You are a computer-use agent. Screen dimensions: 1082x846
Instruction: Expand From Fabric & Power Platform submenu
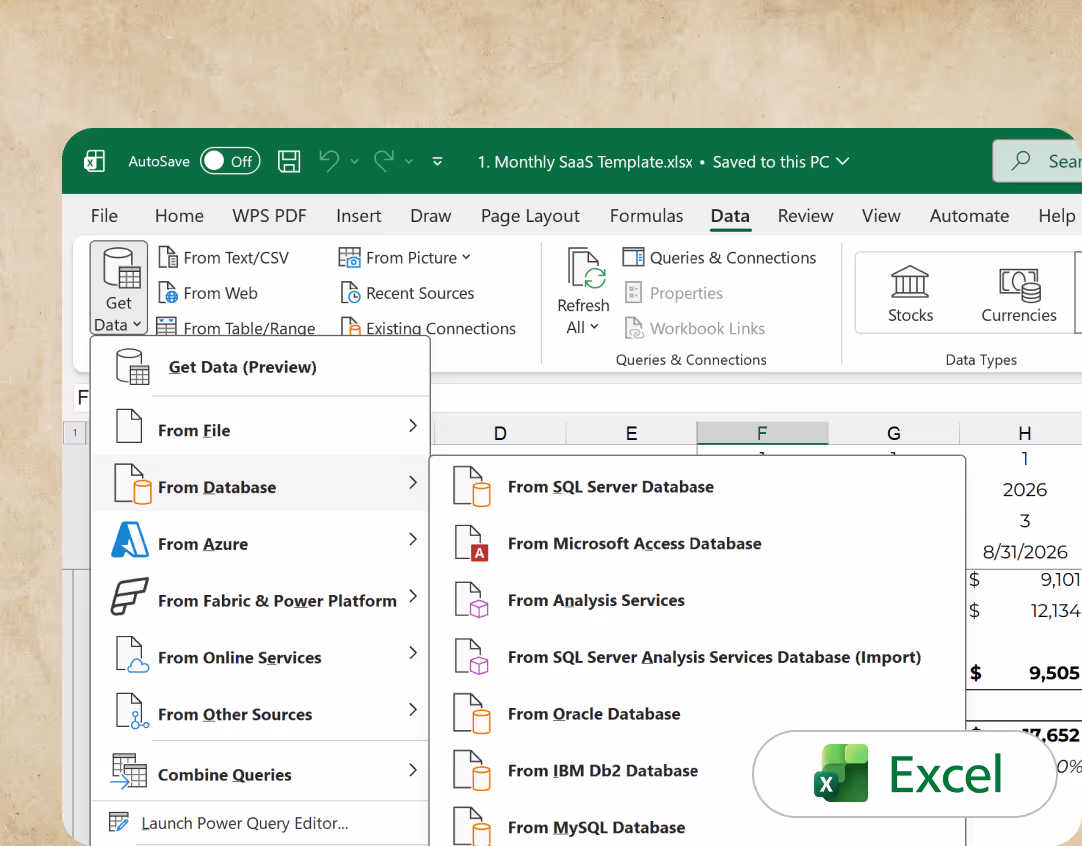coord(260,598)
